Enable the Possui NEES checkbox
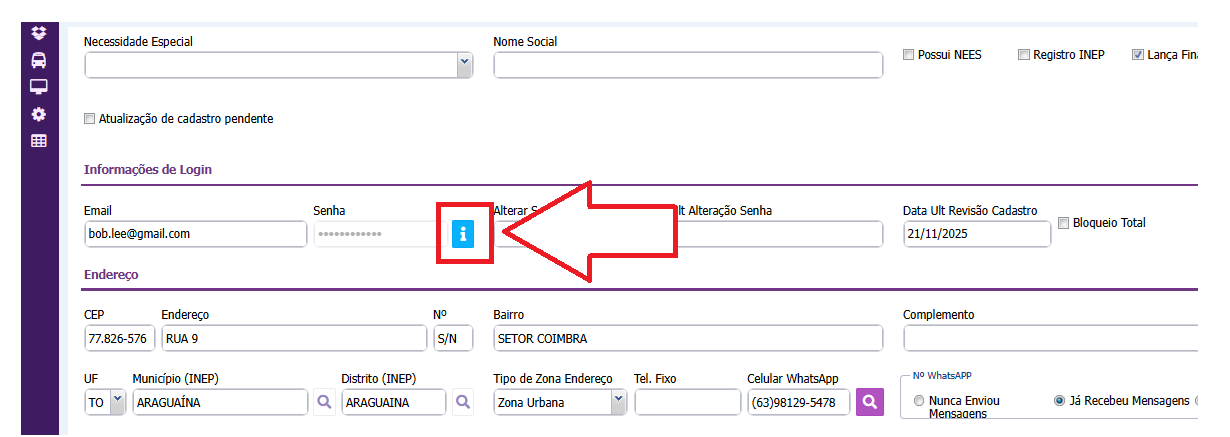This screenshot has width=1230, height=437. click(x=909, y=55)
